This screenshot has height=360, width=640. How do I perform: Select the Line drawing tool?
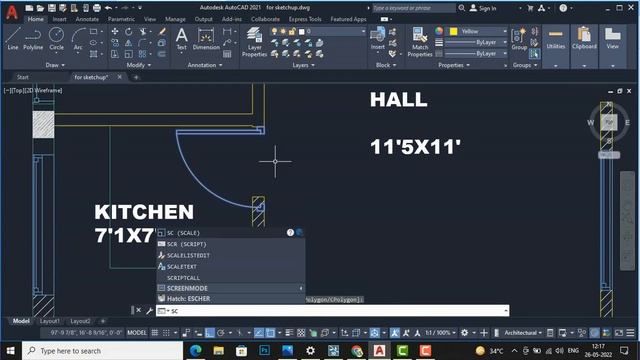[x=12, y=39]
